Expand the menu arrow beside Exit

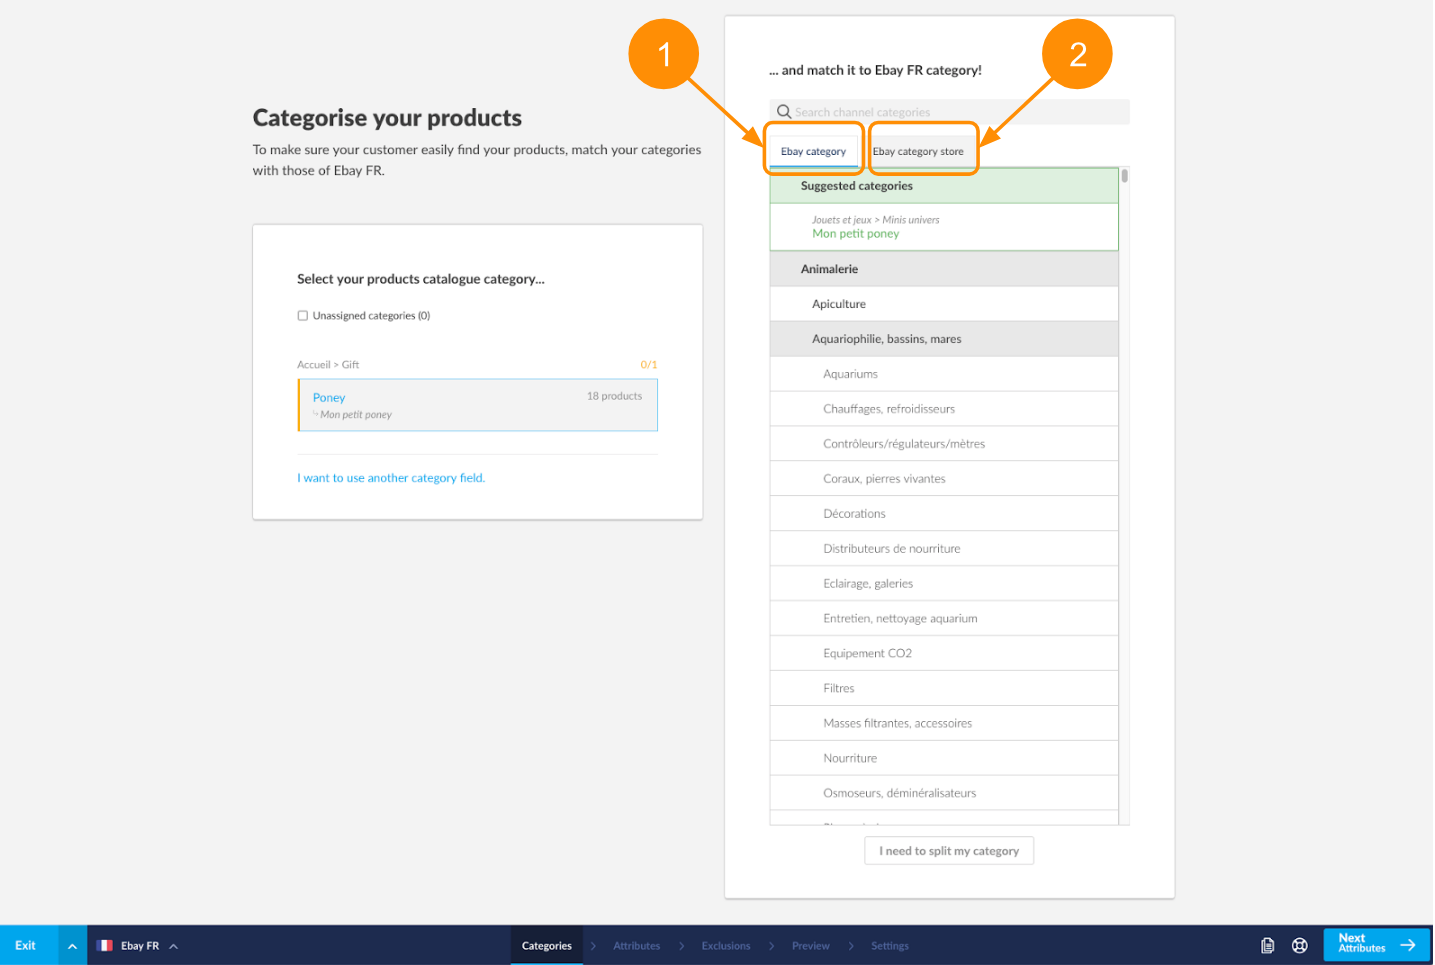(x=72, y=946)
